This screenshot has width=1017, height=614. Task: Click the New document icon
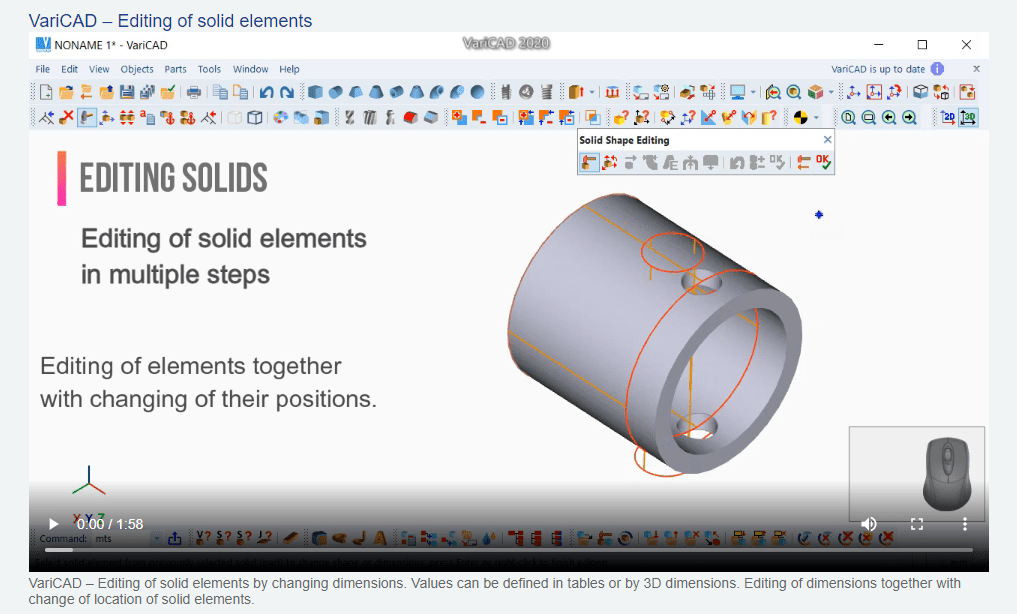click(x=46, y=92)
